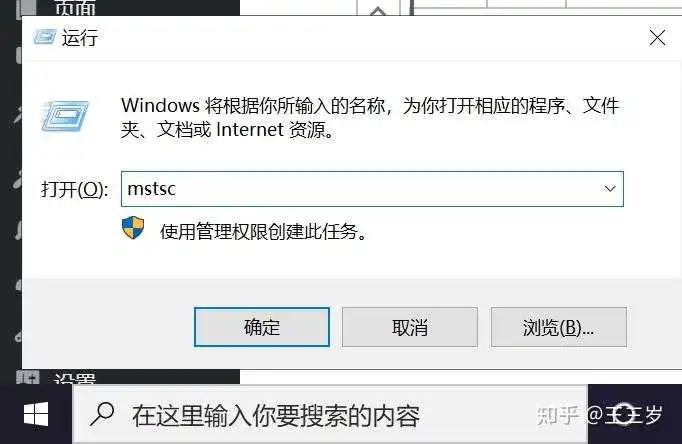Click the 打开(O): label

[75, 189]
